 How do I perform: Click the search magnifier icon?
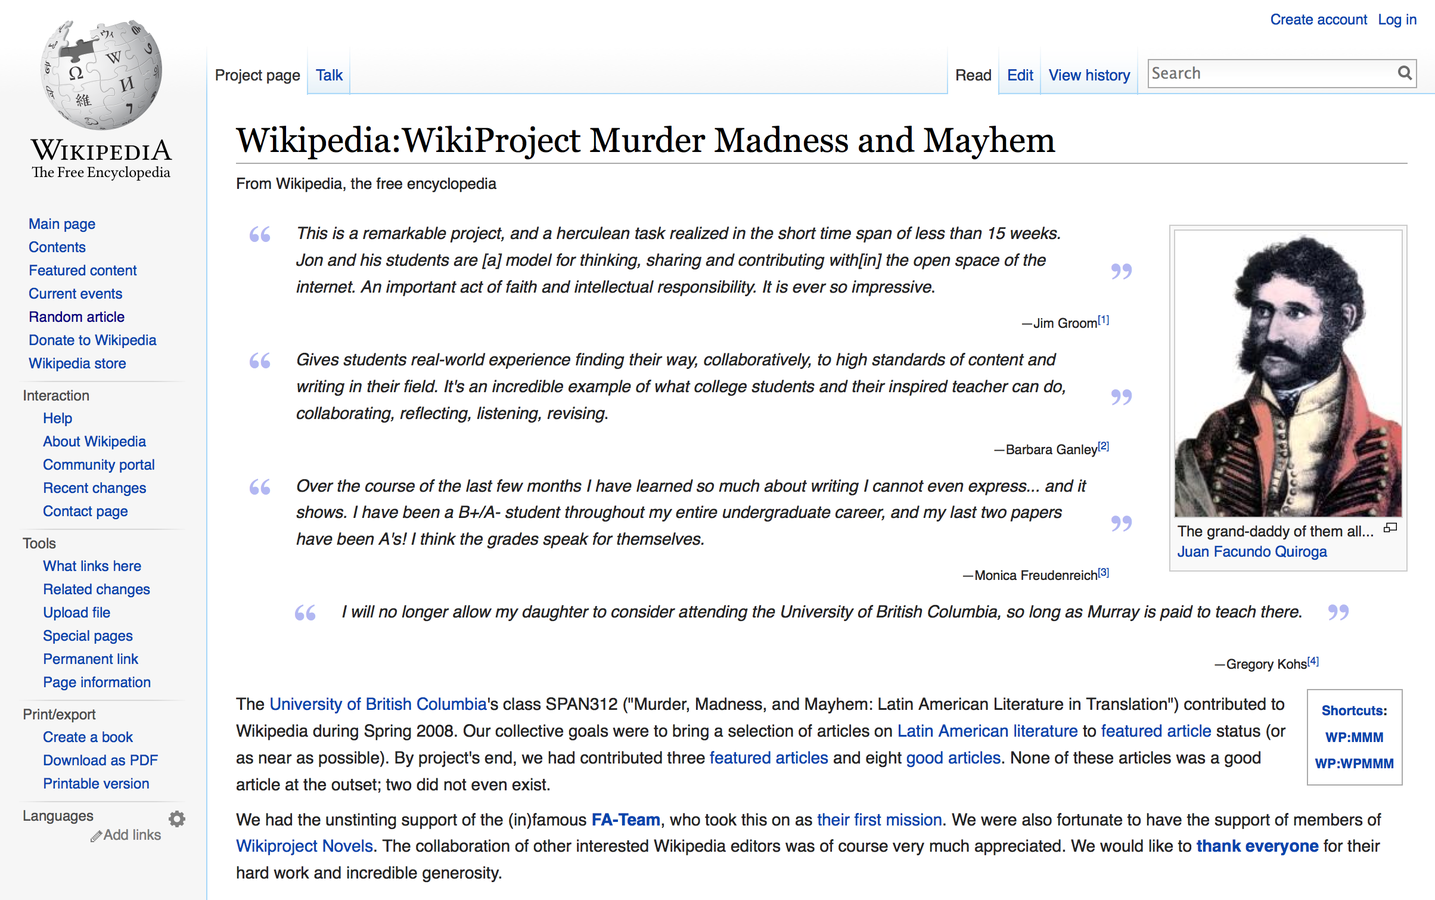[1404, 73]
